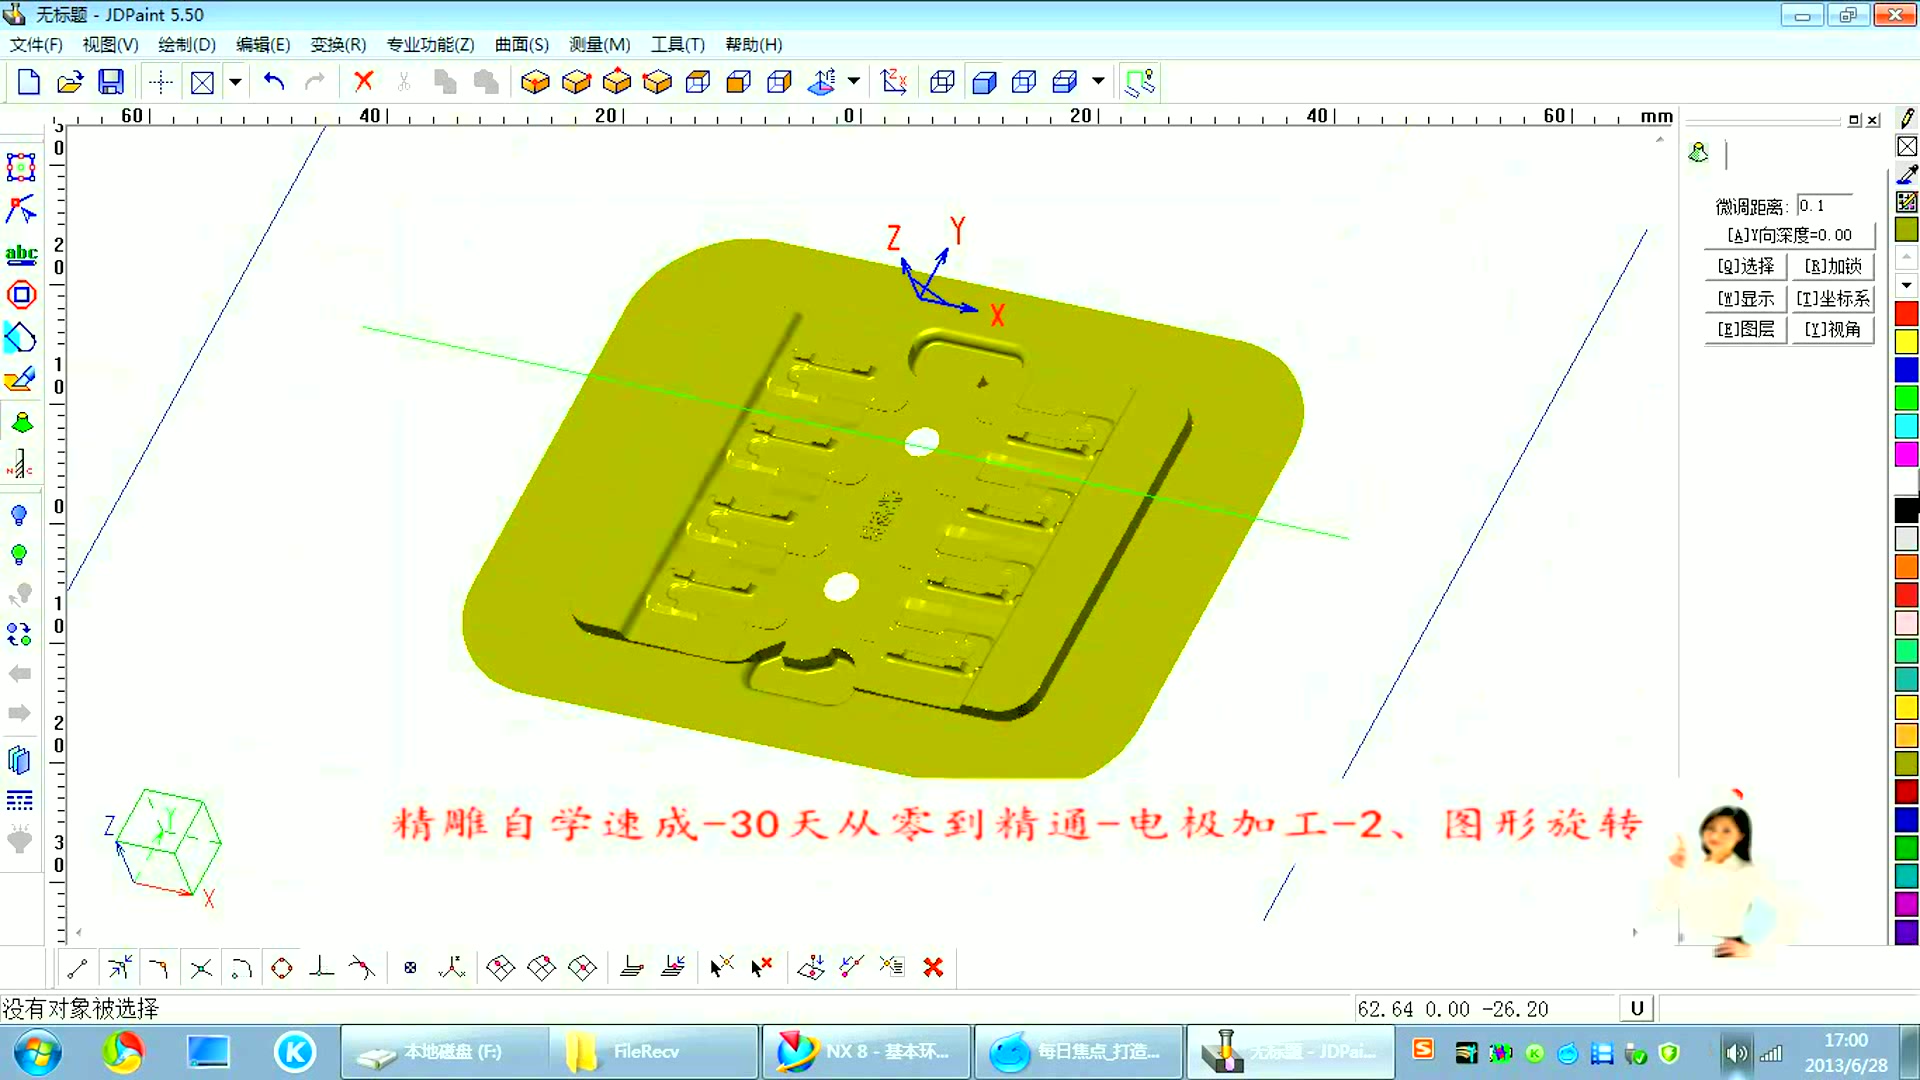Open the 变换(R) menu
The width and height of the screenshot is (1920, 1080).
(336, 44)
